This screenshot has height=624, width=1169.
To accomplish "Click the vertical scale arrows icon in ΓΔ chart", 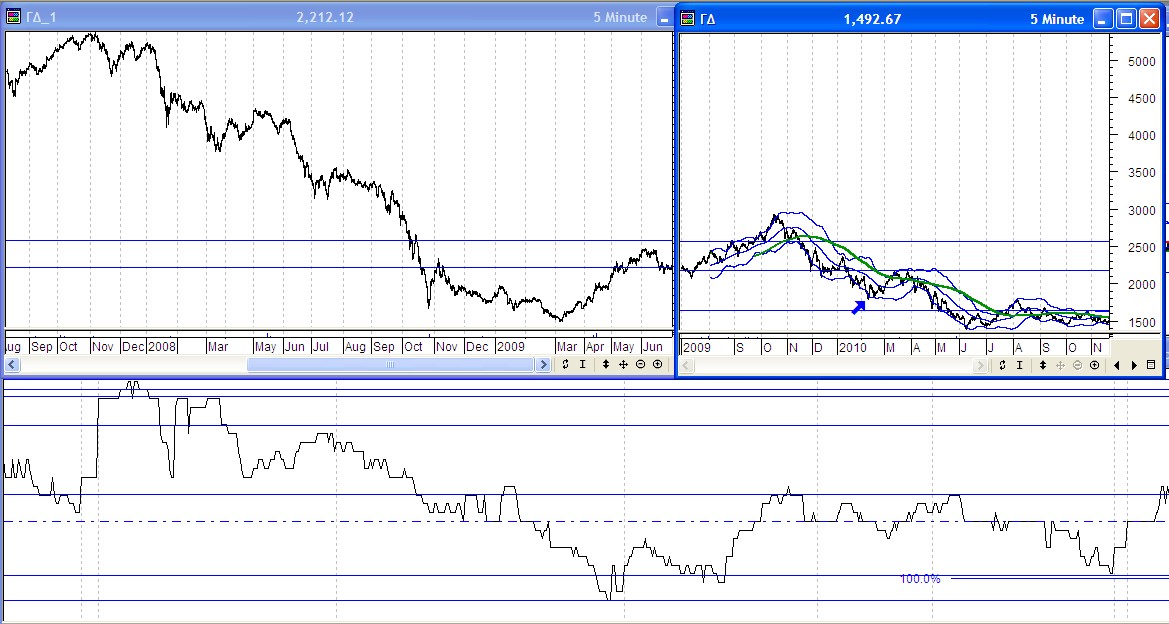I will coord(1043,365).
